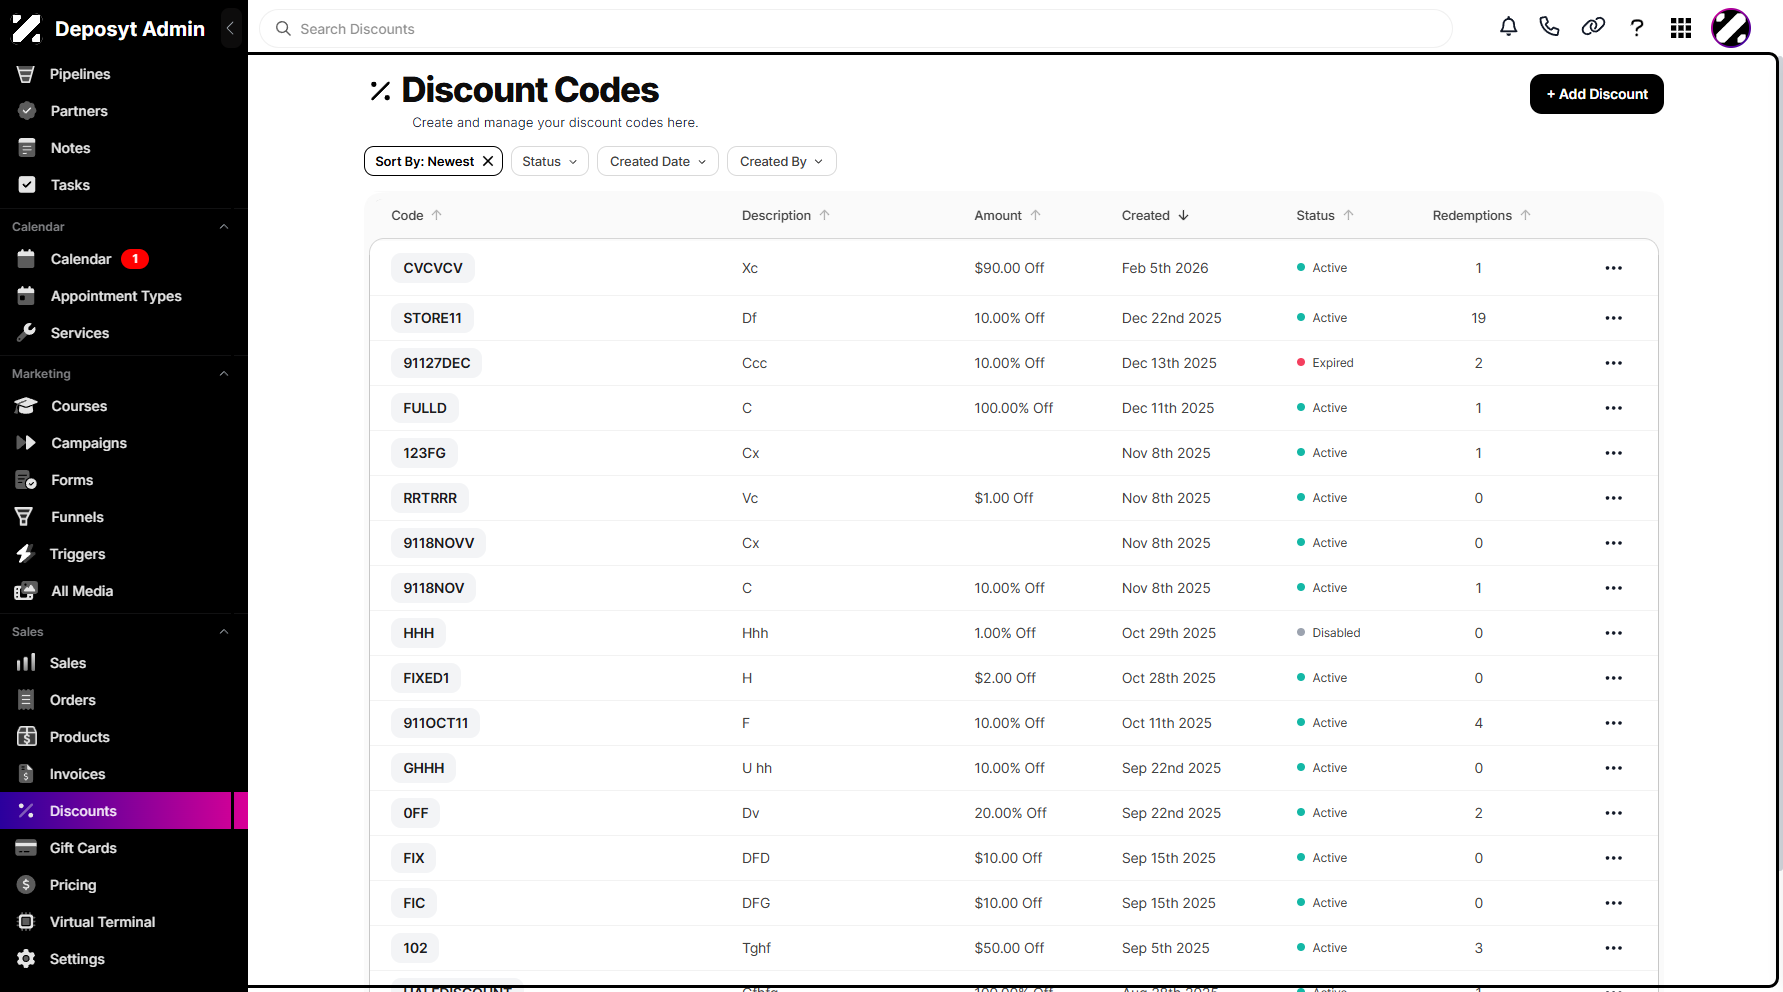1783x992 pixels.
Task: Open the three-dot menu for HHH
Action: click(x=1613, y=633)
